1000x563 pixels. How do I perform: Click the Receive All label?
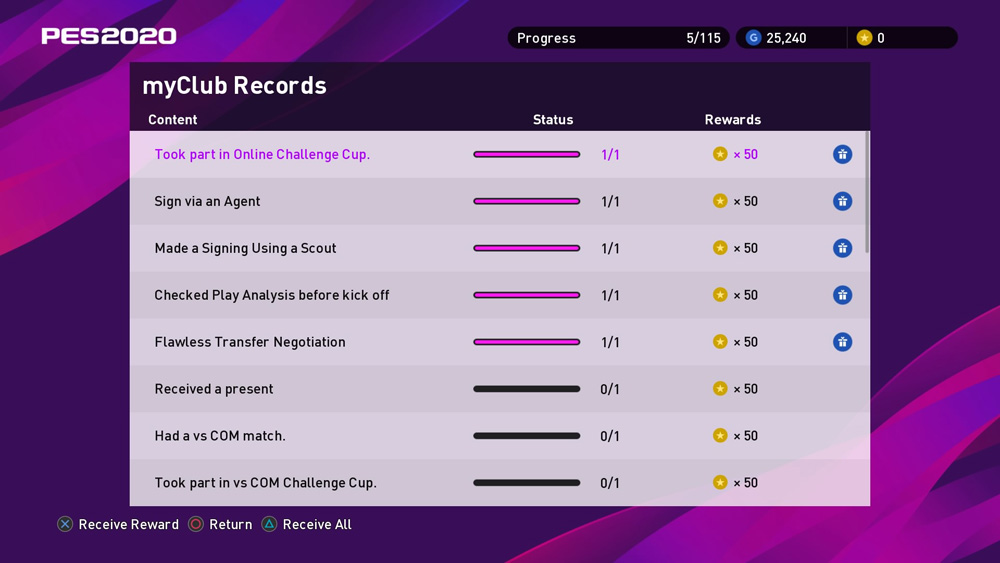[x=317, y=524]
